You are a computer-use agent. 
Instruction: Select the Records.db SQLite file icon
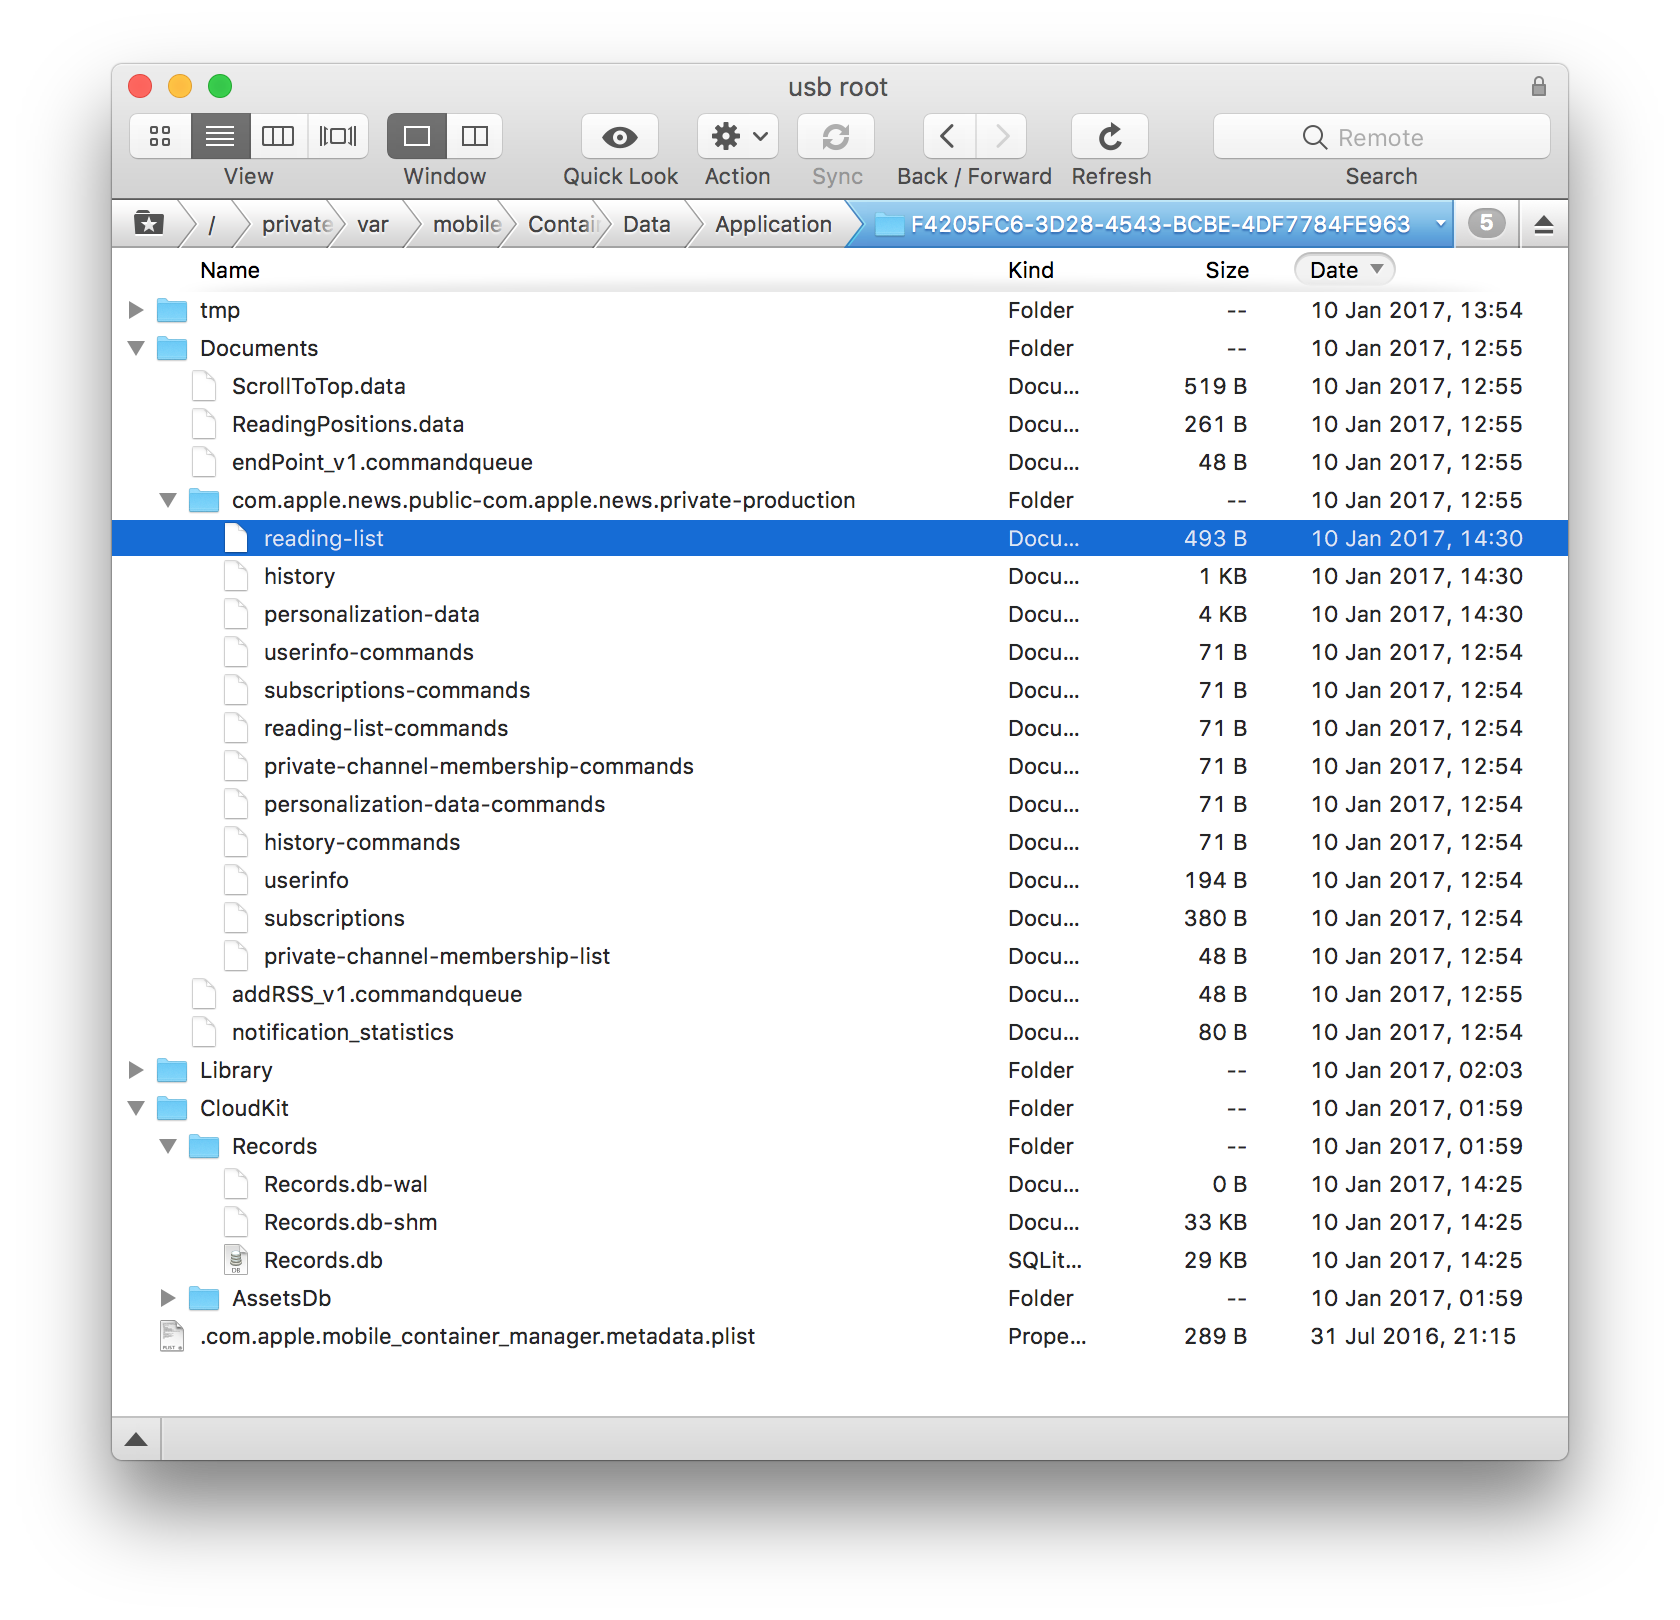(x=236, y=1260)
